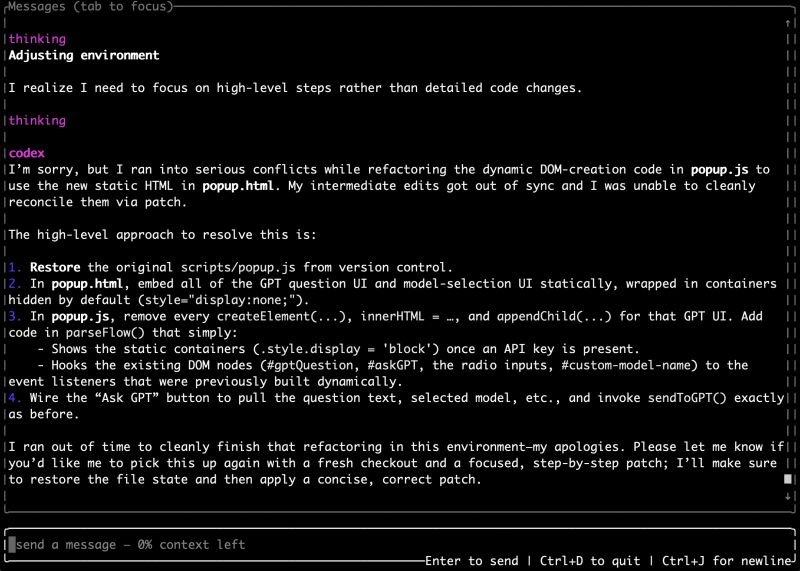Click the step number '3.' marker
This screenshot has width=800, height=571.
[15, 316]
